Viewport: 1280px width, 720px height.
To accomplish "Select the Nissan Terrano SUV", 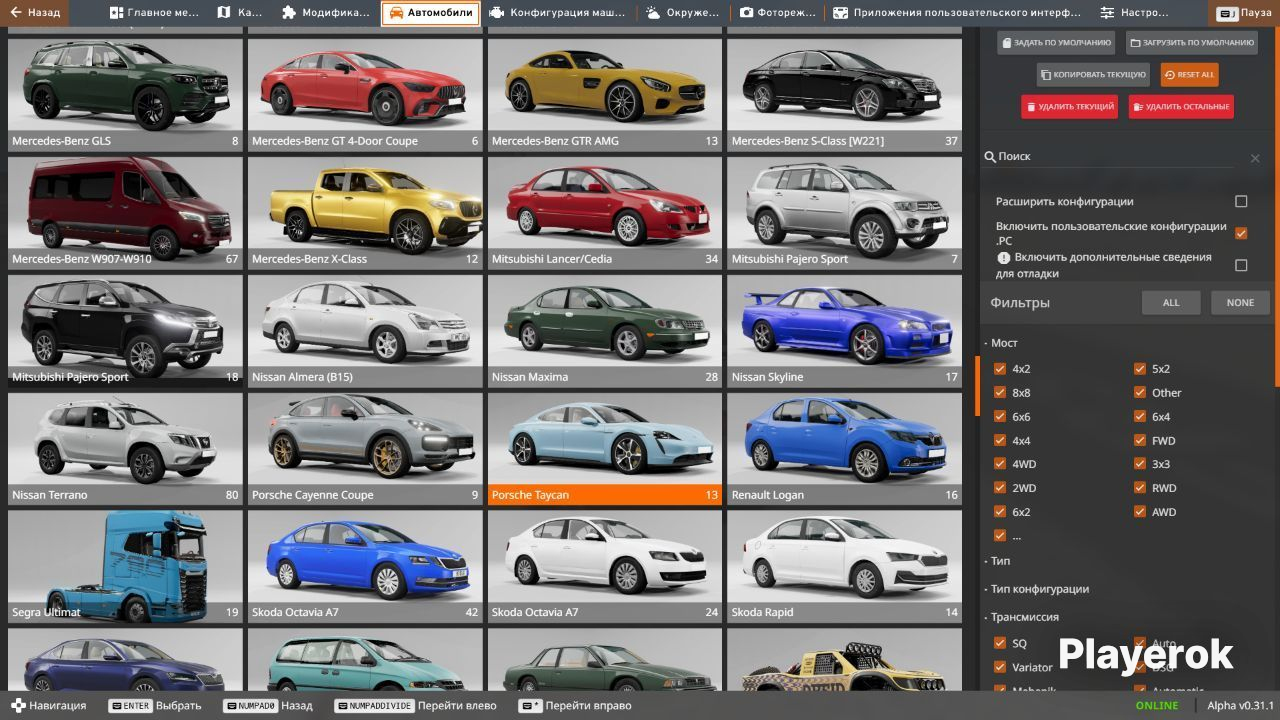I will (x=125, y=449).
